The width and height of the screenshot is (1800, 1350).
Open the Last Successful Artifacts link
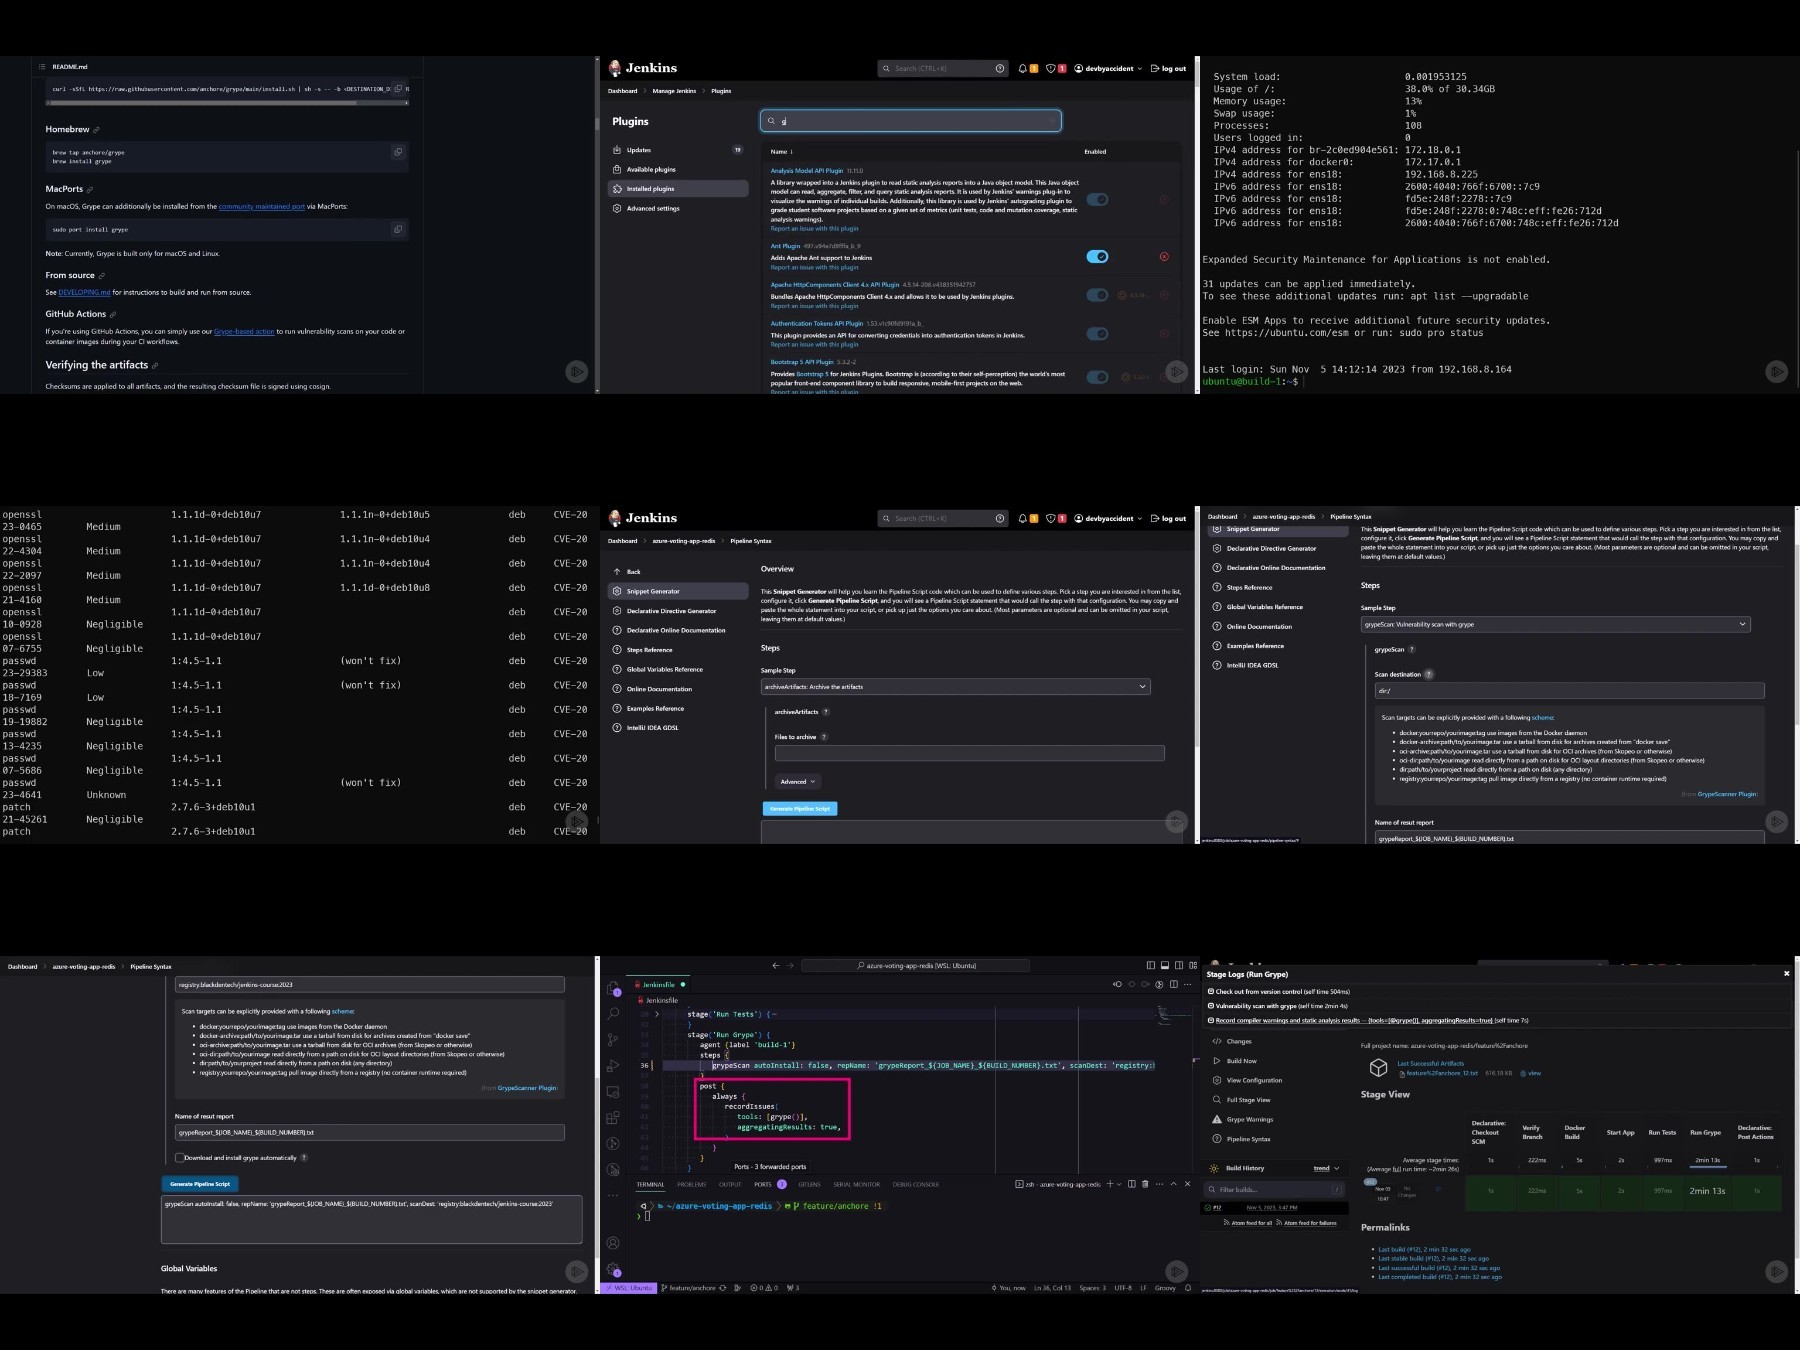click(1430, 1063)
